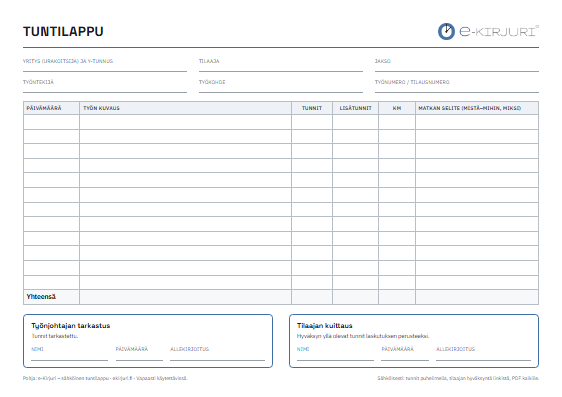Click the Tunnit cell in the Yhteensä row
The height and width of the screenshot is (397, 562).
pos(312,297)
